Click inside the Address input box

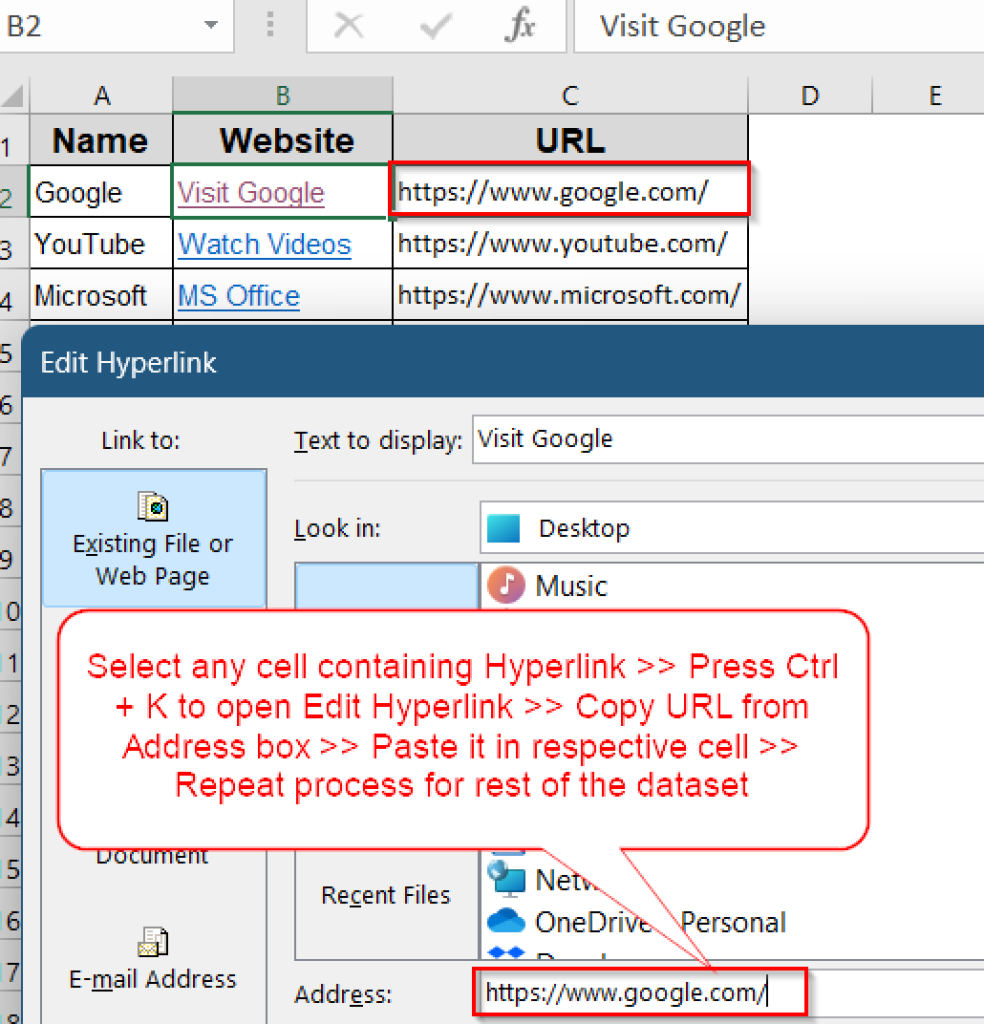tap(640, 993)
